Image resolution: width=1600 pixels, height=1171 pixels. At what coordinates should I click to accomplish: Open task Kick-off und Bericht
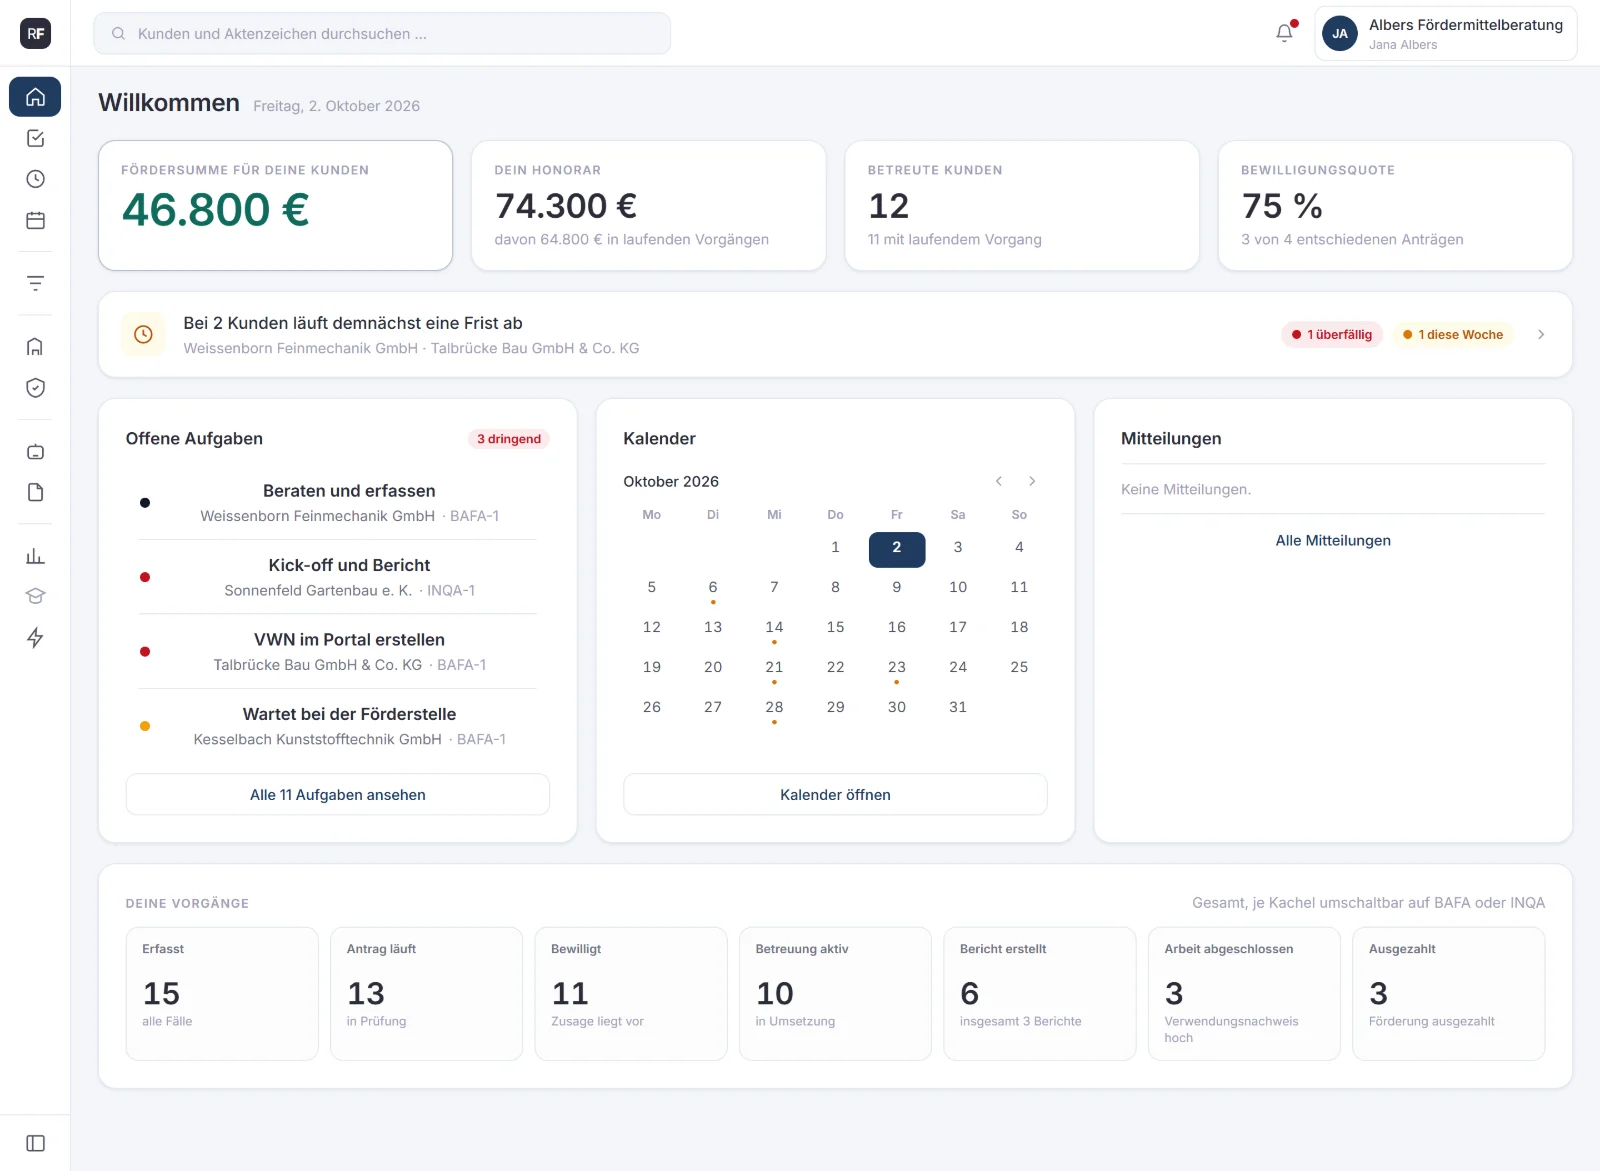pos(338,577)
